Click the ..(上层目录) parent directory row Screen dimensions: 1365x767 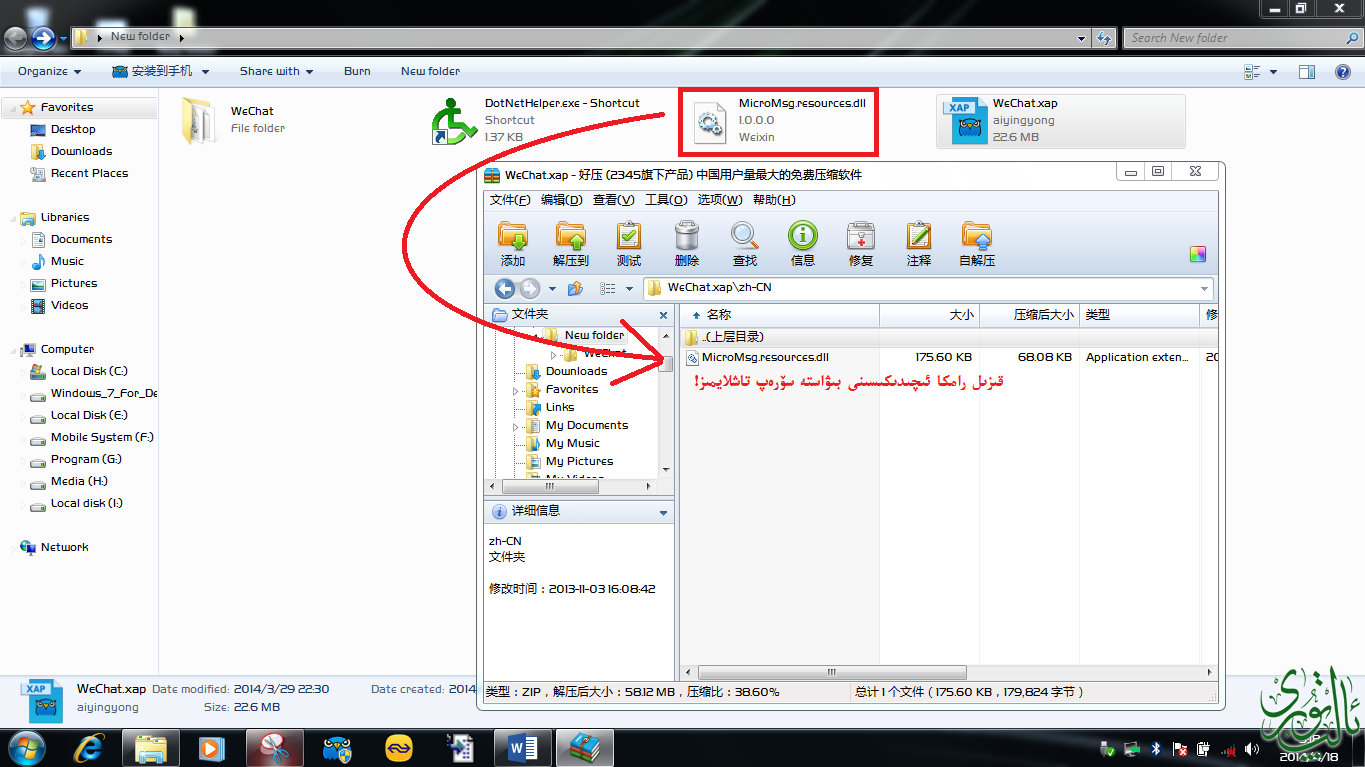click(733, 337)
